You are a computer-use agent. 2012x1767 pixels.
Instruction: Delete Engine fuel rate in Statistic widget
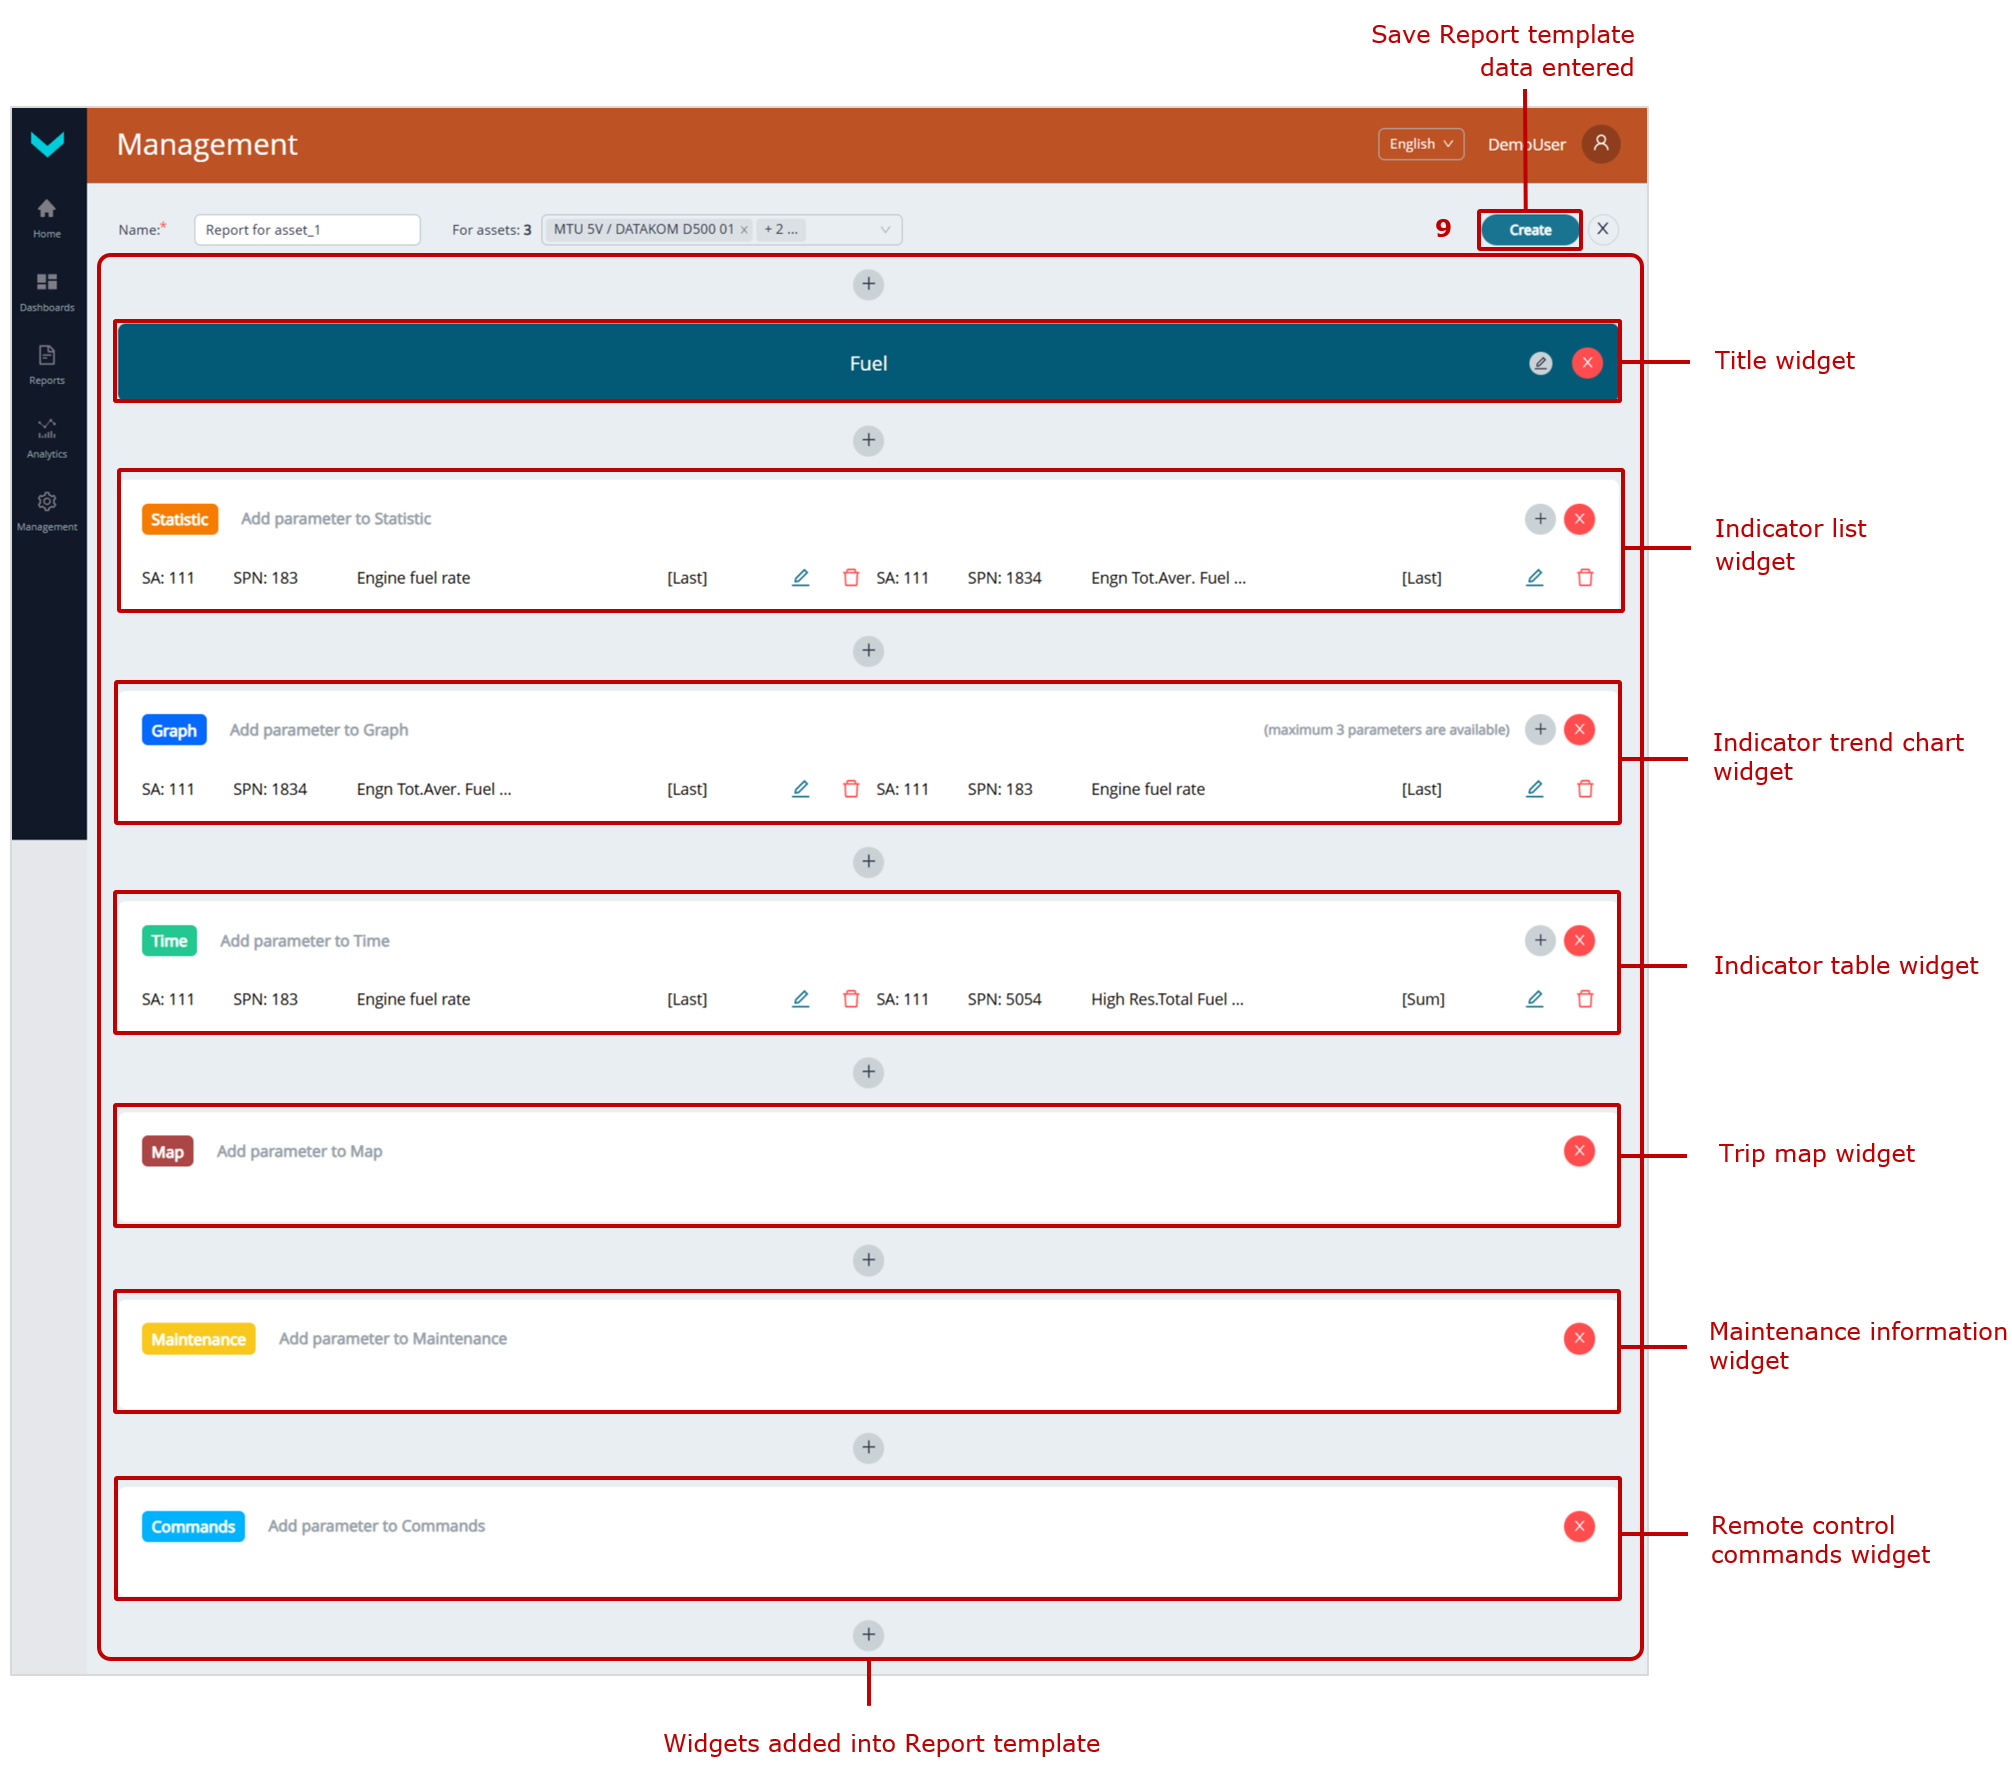(851, 578)
